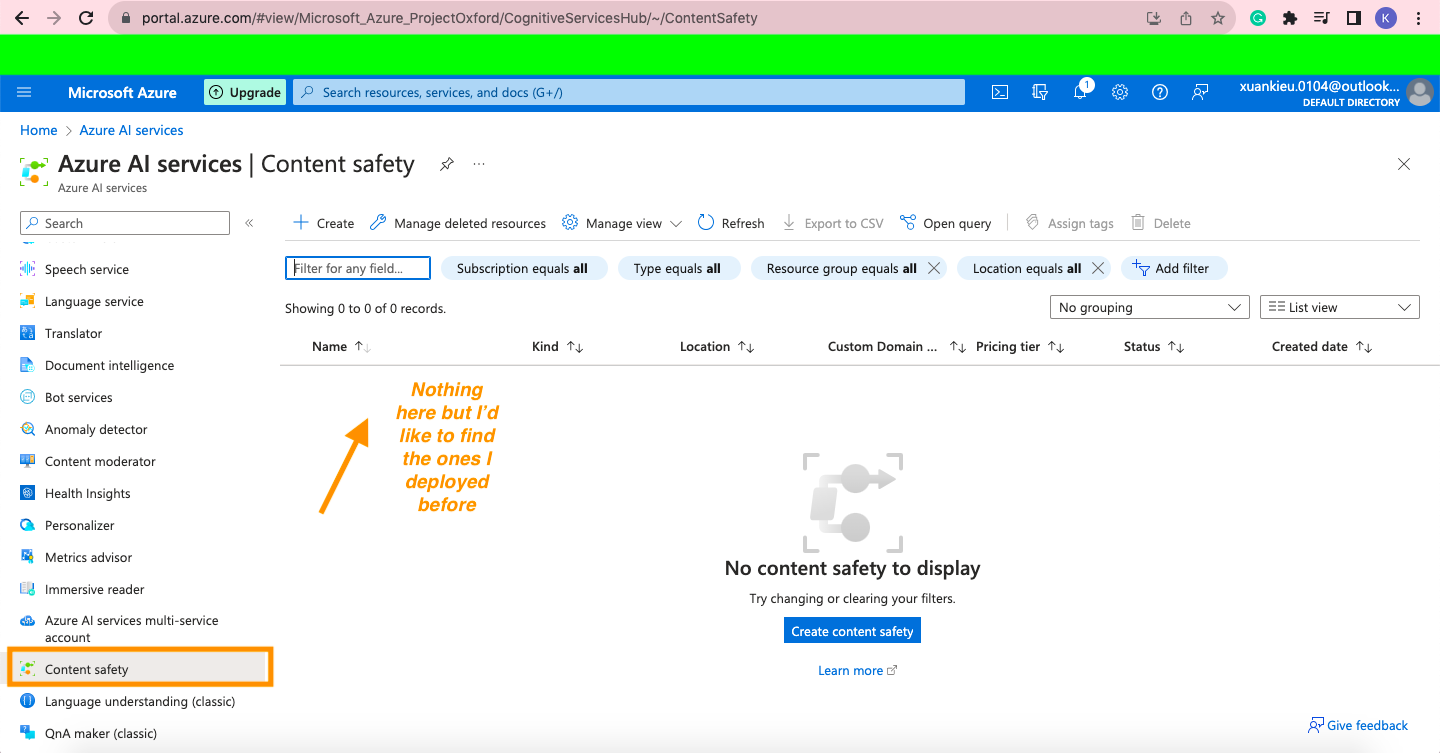
Task: Click the account avatar in Azure header
Action: [x=1419, y=93]
